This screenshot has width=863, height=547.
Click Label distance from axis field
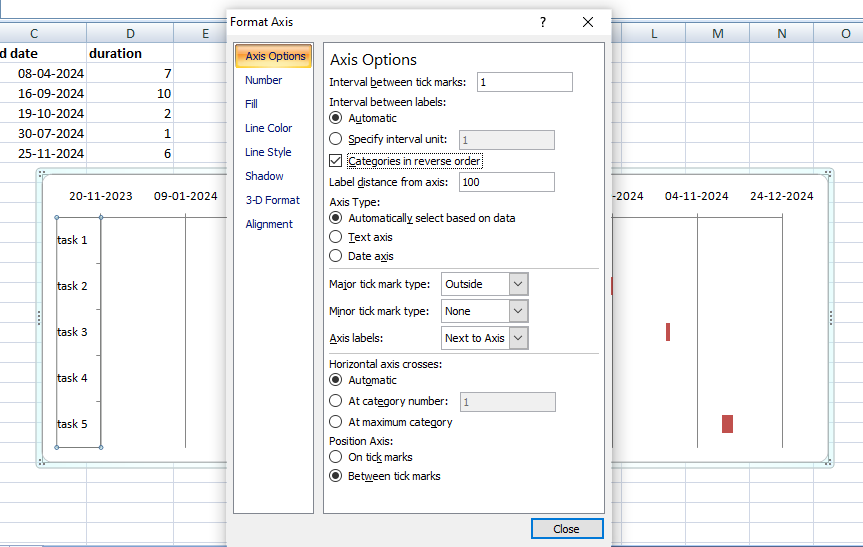point(506,182)
